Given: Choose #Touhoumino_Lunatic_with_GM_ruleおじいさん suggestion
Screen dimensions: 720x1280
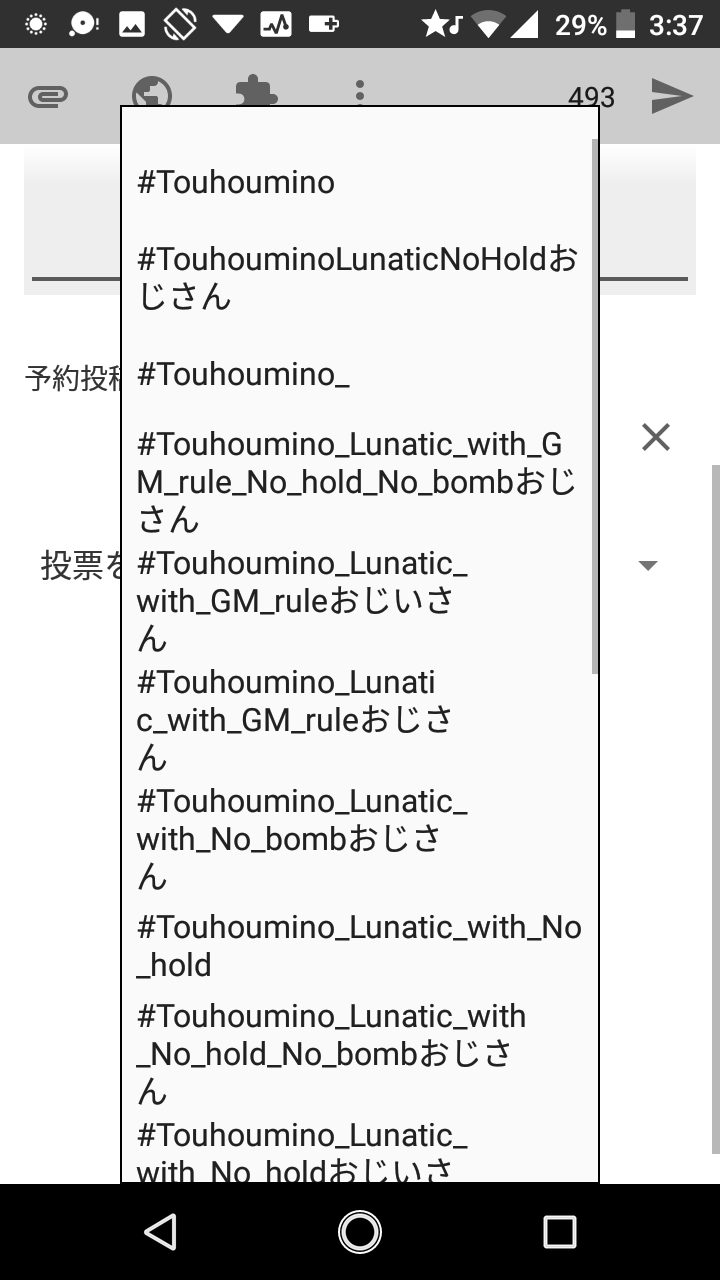Looking at the screenshot, I should 302,600.
